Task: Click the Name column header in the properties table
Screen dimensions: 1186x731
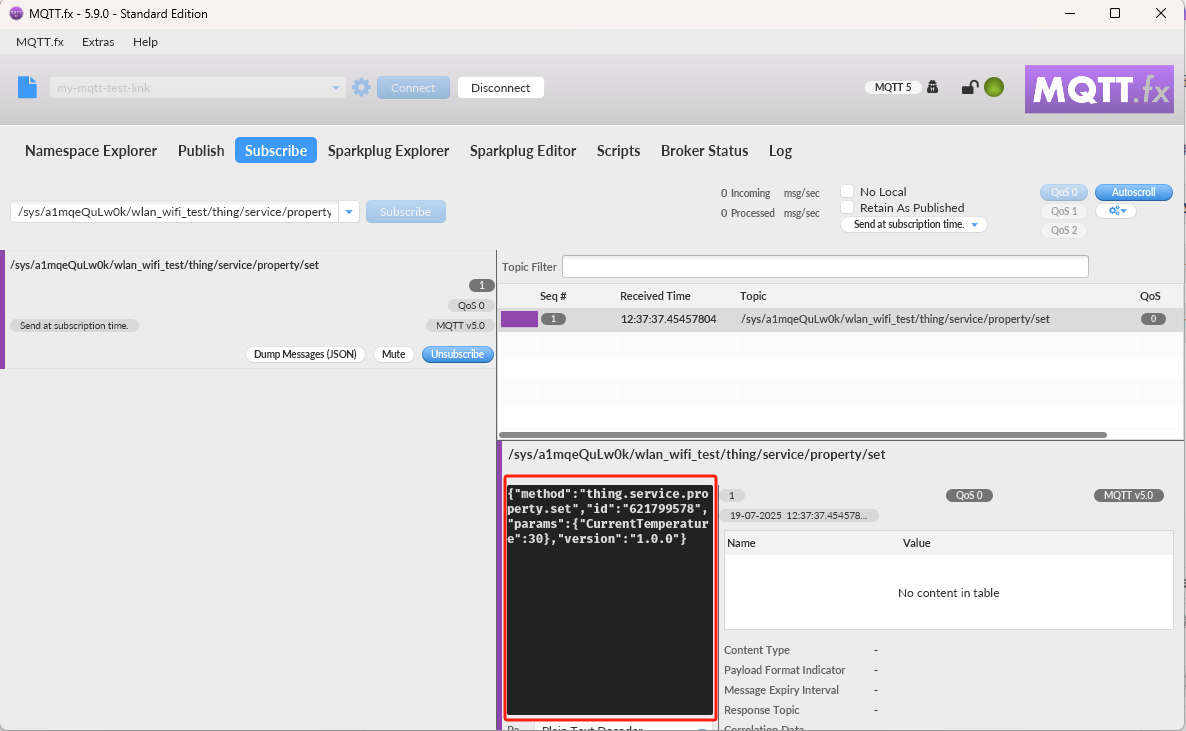Action: tap(741, 543)
